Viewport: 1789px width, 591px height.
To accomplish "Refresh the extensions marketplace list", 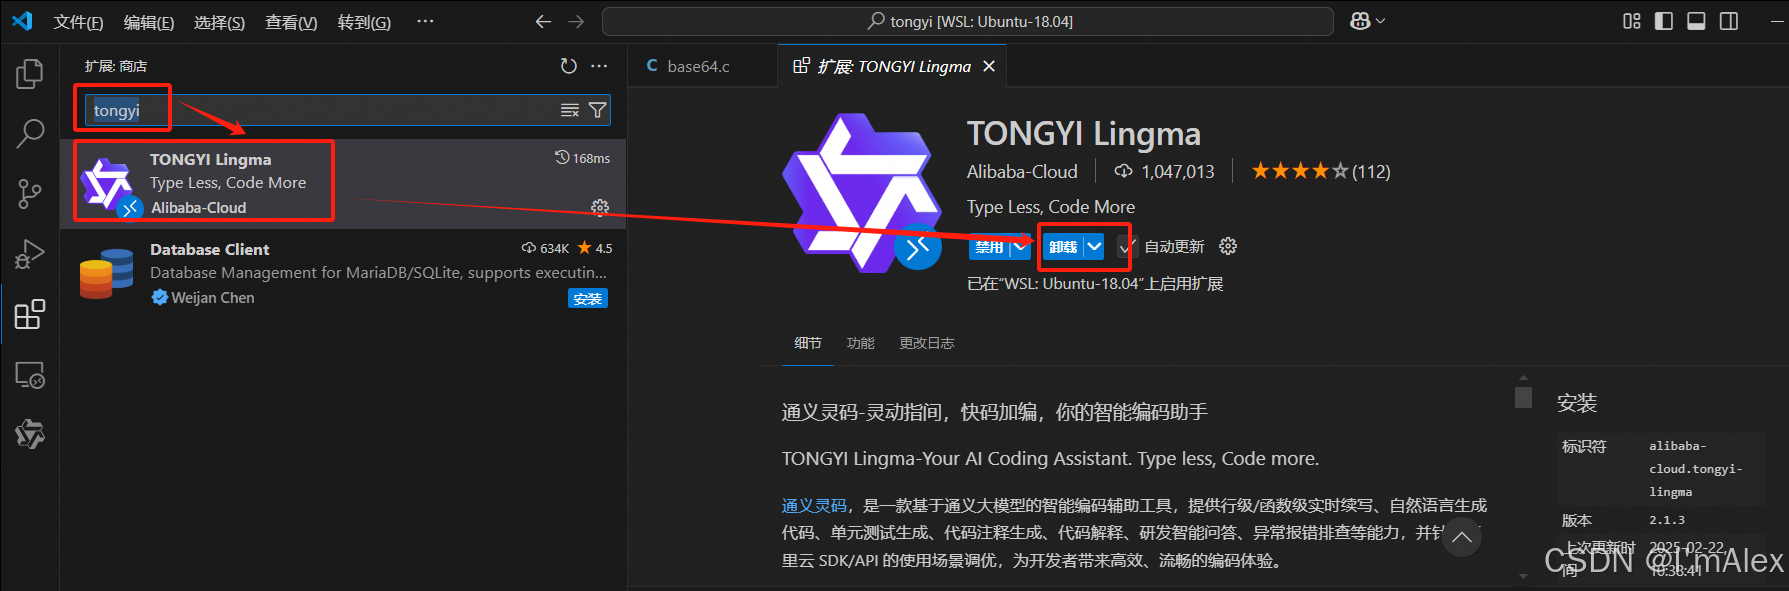I will coord(569,66).
